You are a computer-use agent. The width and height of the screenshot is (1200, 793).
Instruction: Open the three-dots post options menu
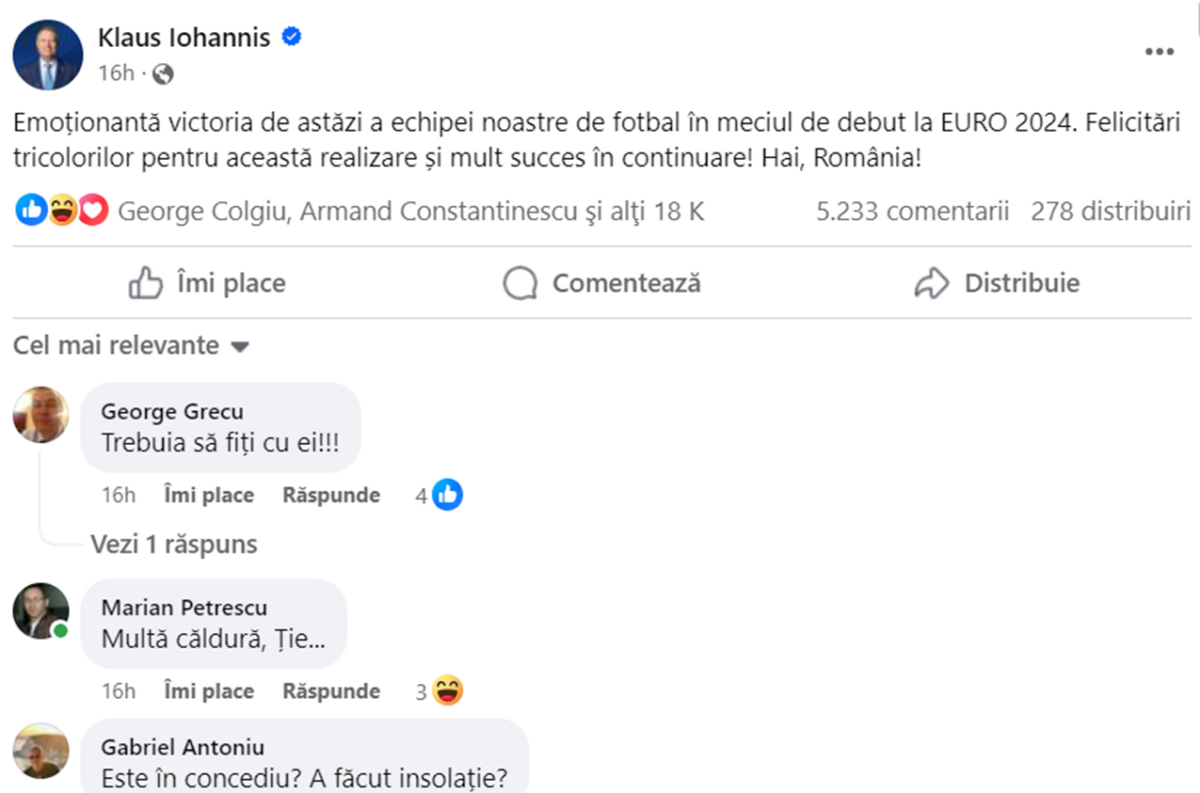[1159, 53]
